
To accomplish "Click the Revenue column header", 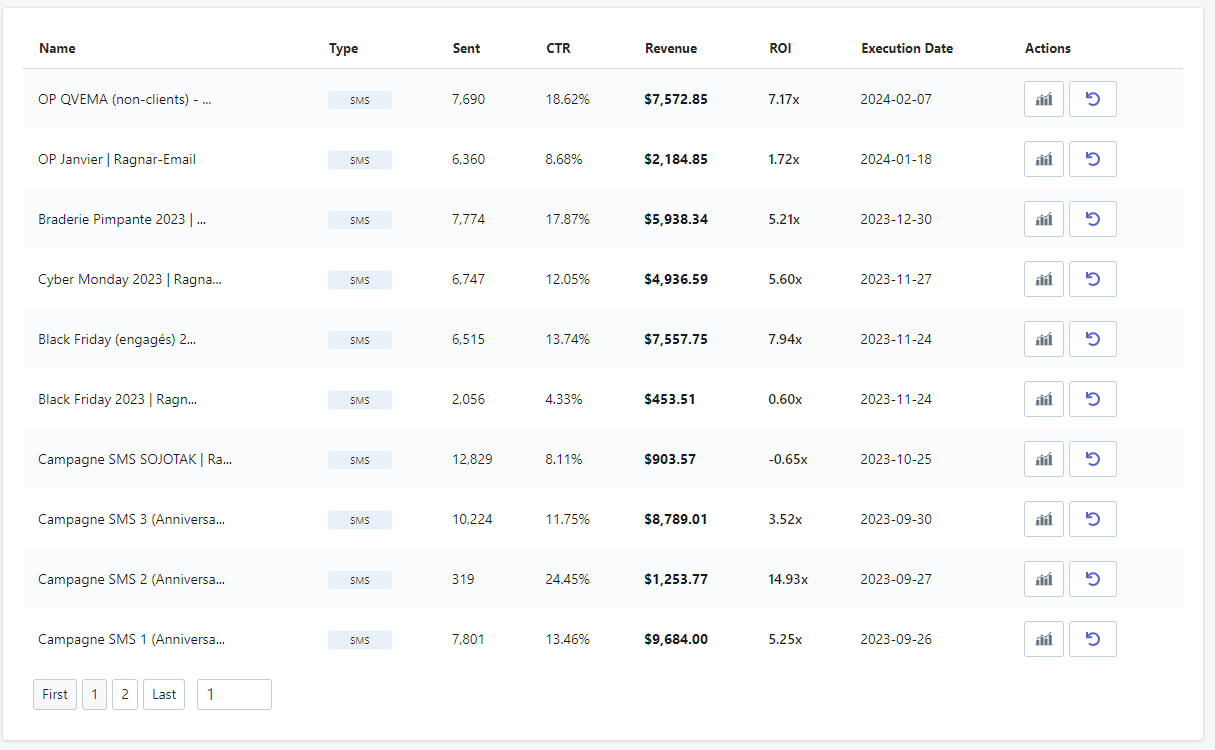I will (671, 48).
